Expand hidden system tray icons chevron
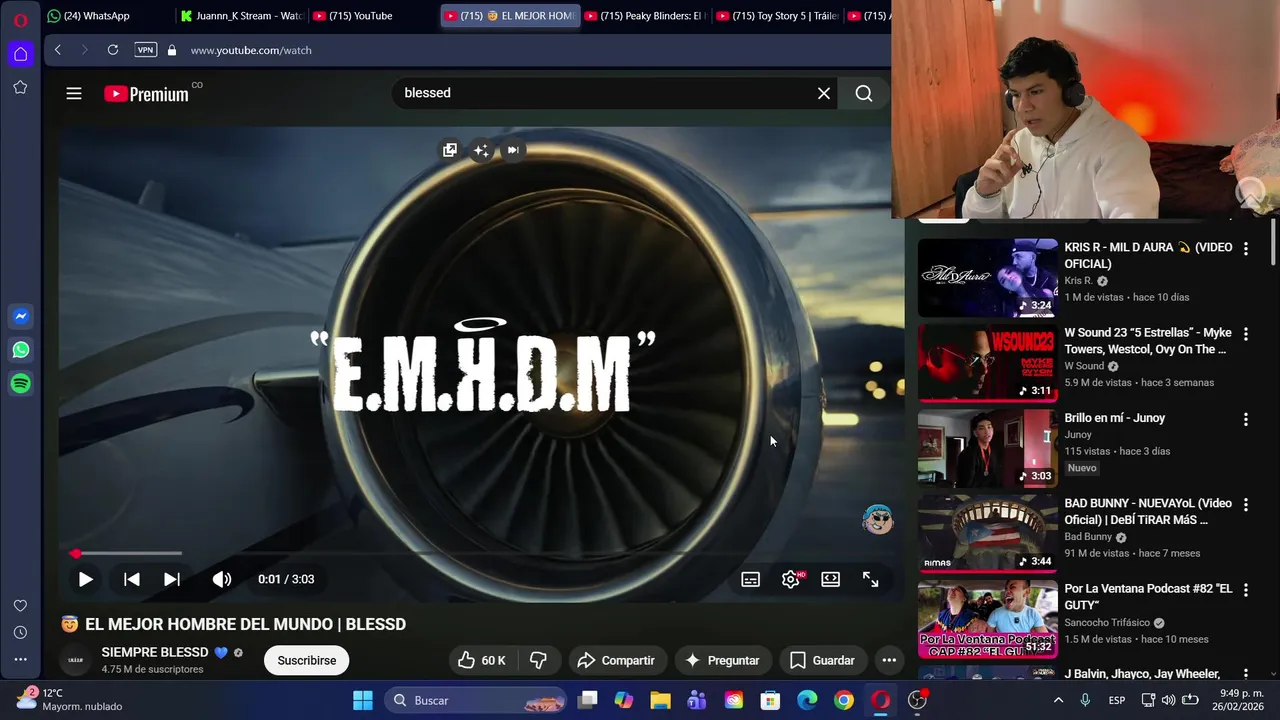The height and width of the screenshot is (720, 1280). (x=1058, y=700)
